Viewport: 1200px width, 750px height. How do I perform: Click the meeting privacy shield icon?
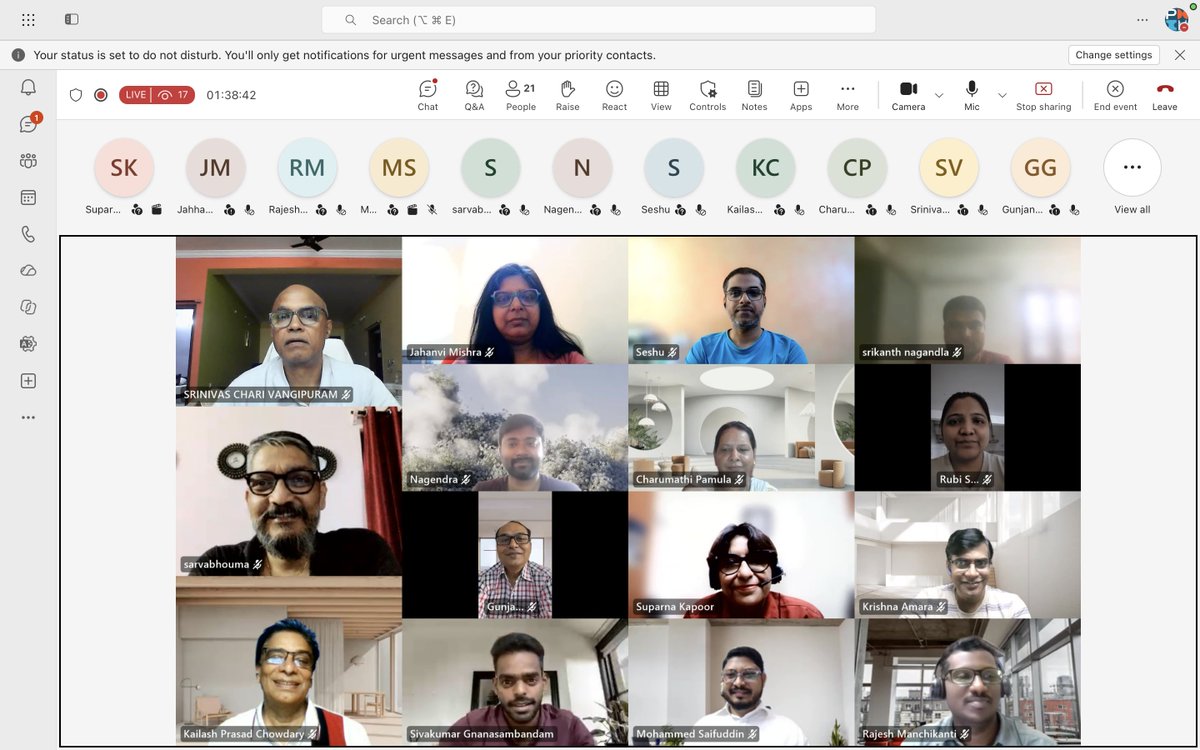[76, 95]
